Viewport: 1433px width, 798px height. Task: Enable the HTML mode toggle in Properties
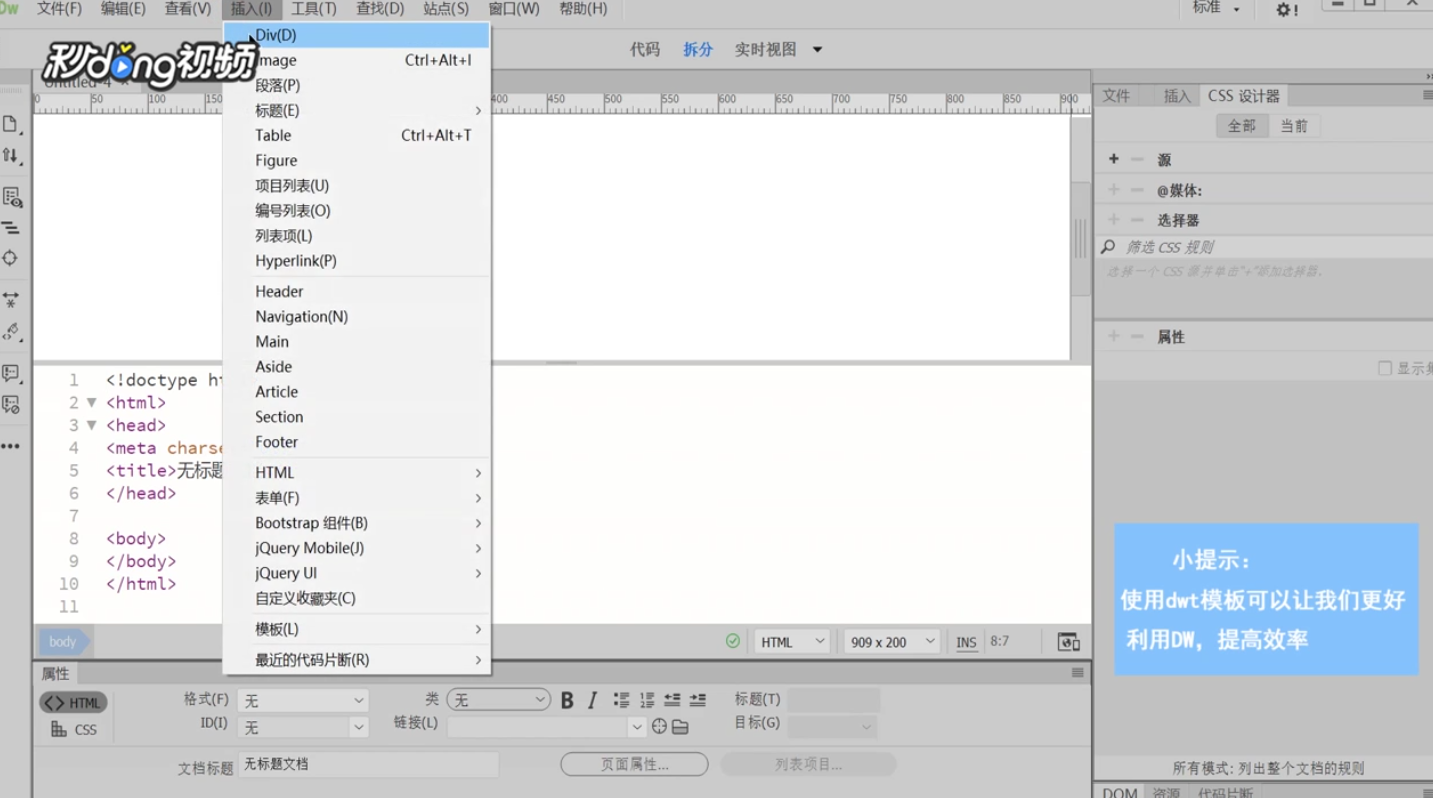72,702
